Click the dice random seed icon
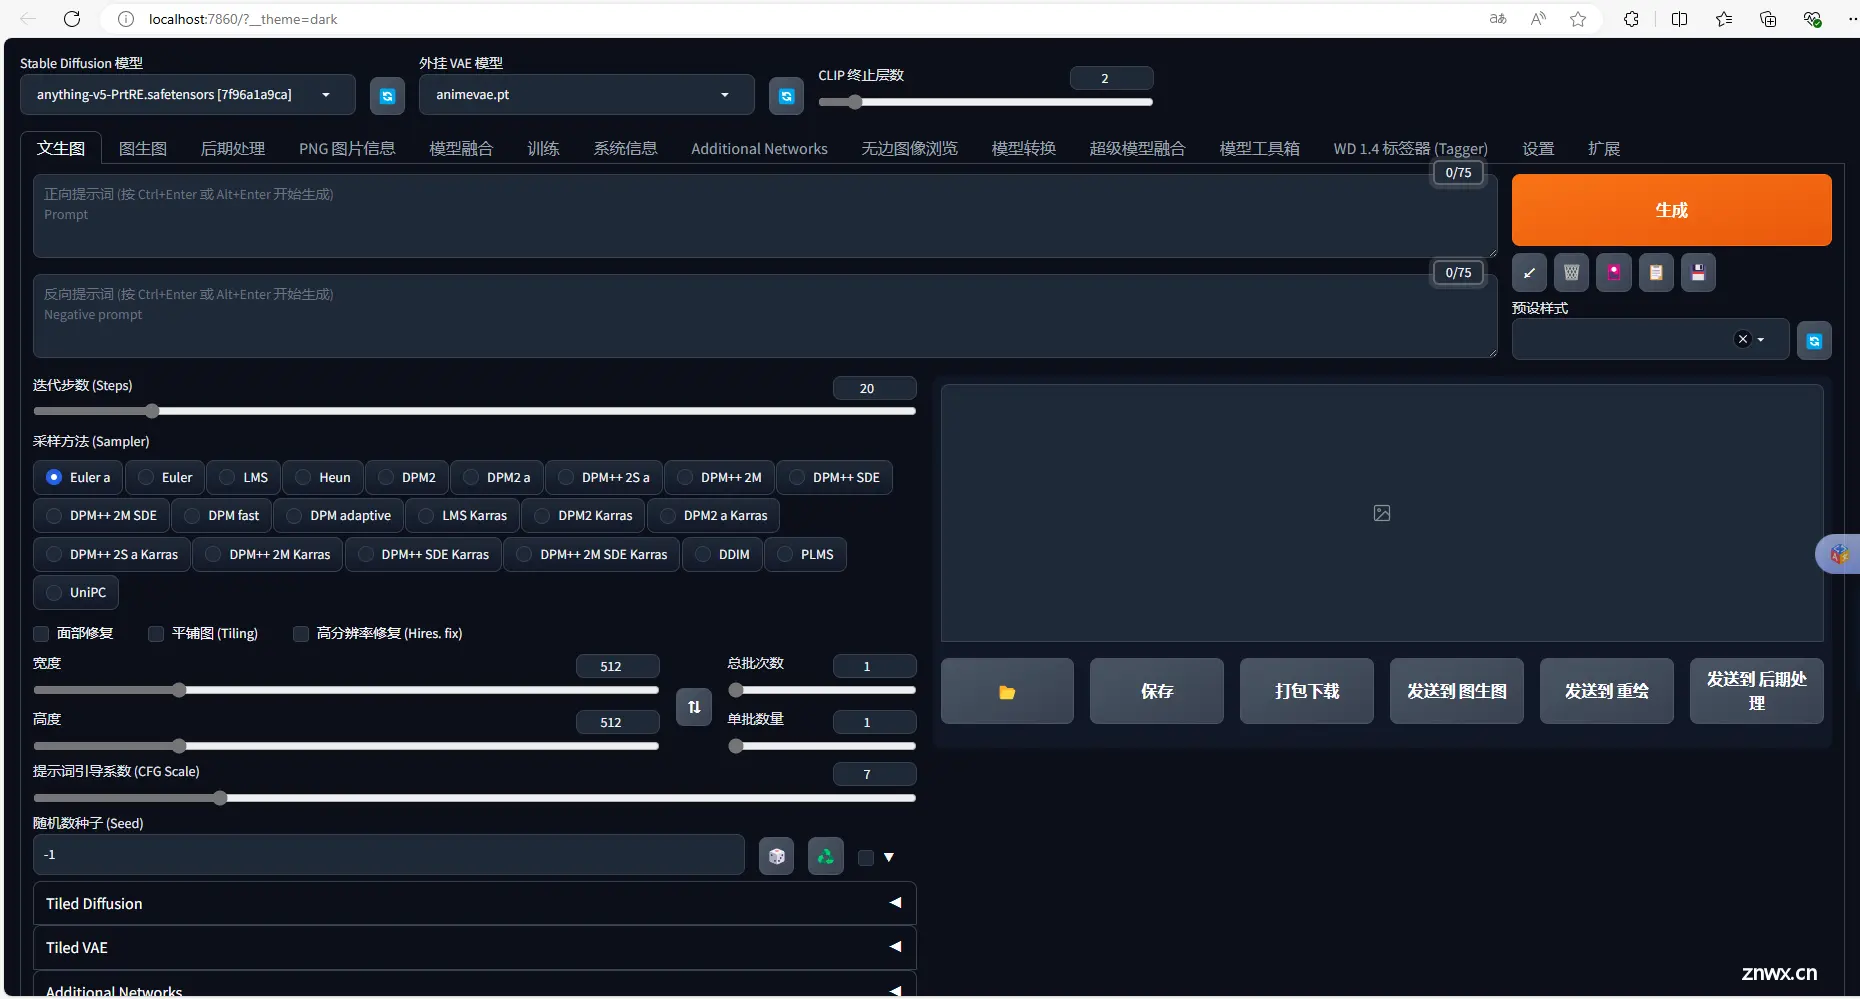This screenshot has width=1860, height=999. 776,856
